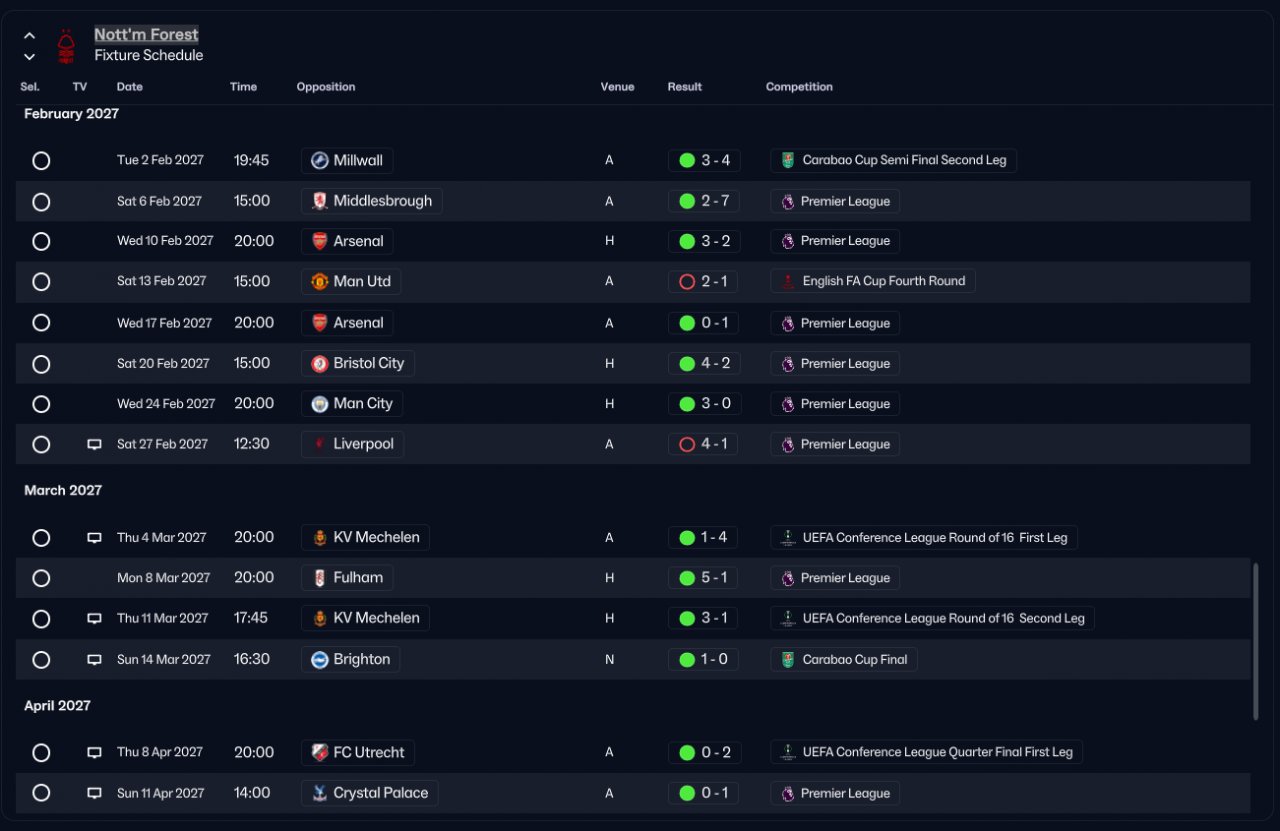Select the radio button for Middlesbrough fixture
This screenshot has width=1280, height=831.
[x=41, y=202]
